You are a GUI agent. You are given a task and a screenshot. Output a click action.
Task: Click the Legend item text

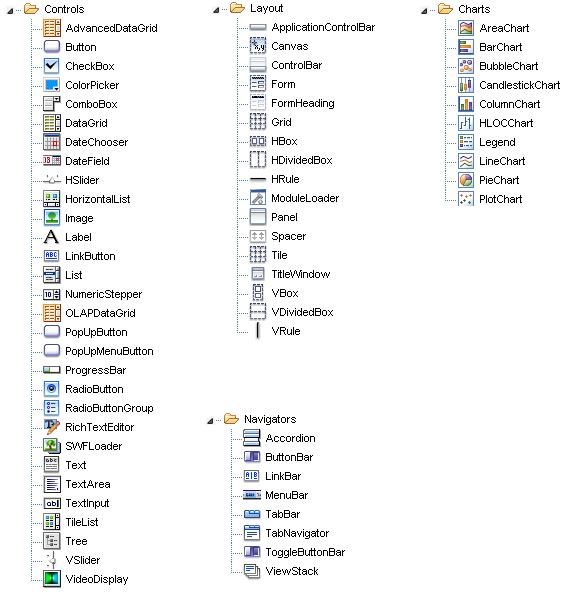[497, 142]
